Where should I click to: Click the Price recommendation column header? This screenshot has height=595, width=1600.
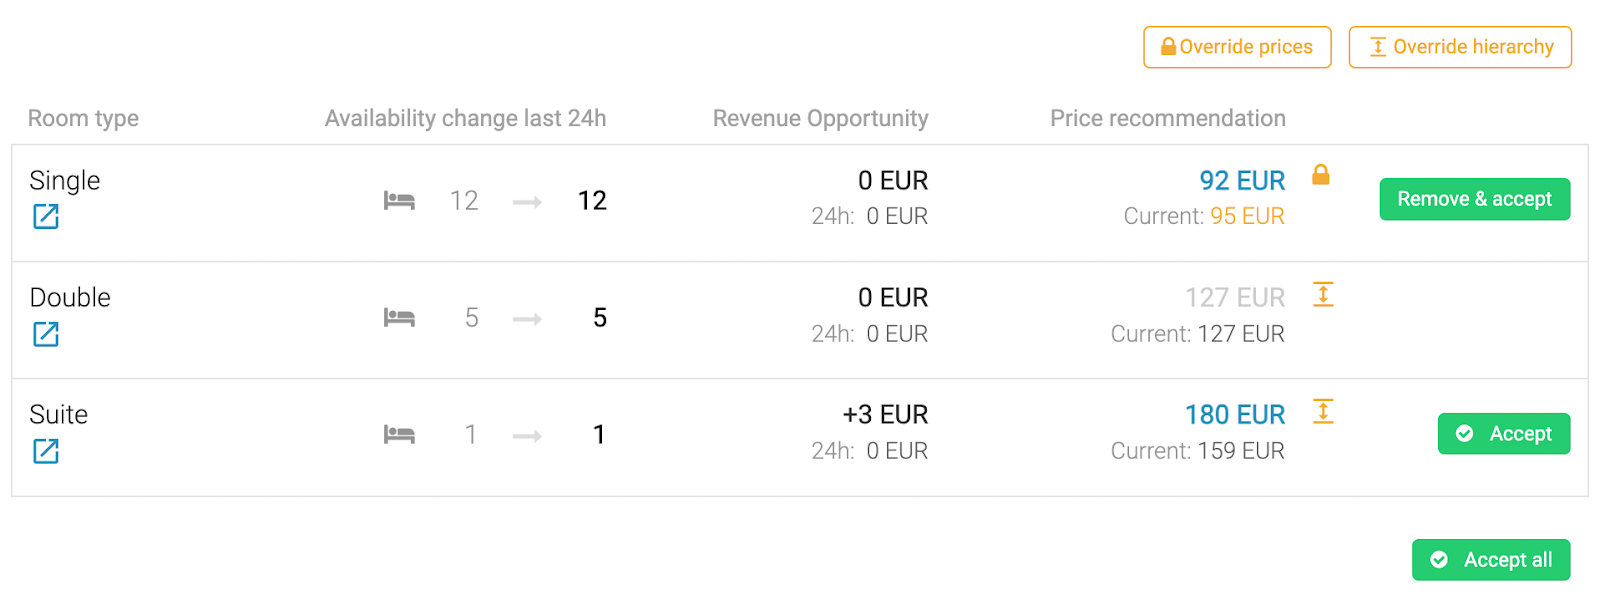[1168, 118]
